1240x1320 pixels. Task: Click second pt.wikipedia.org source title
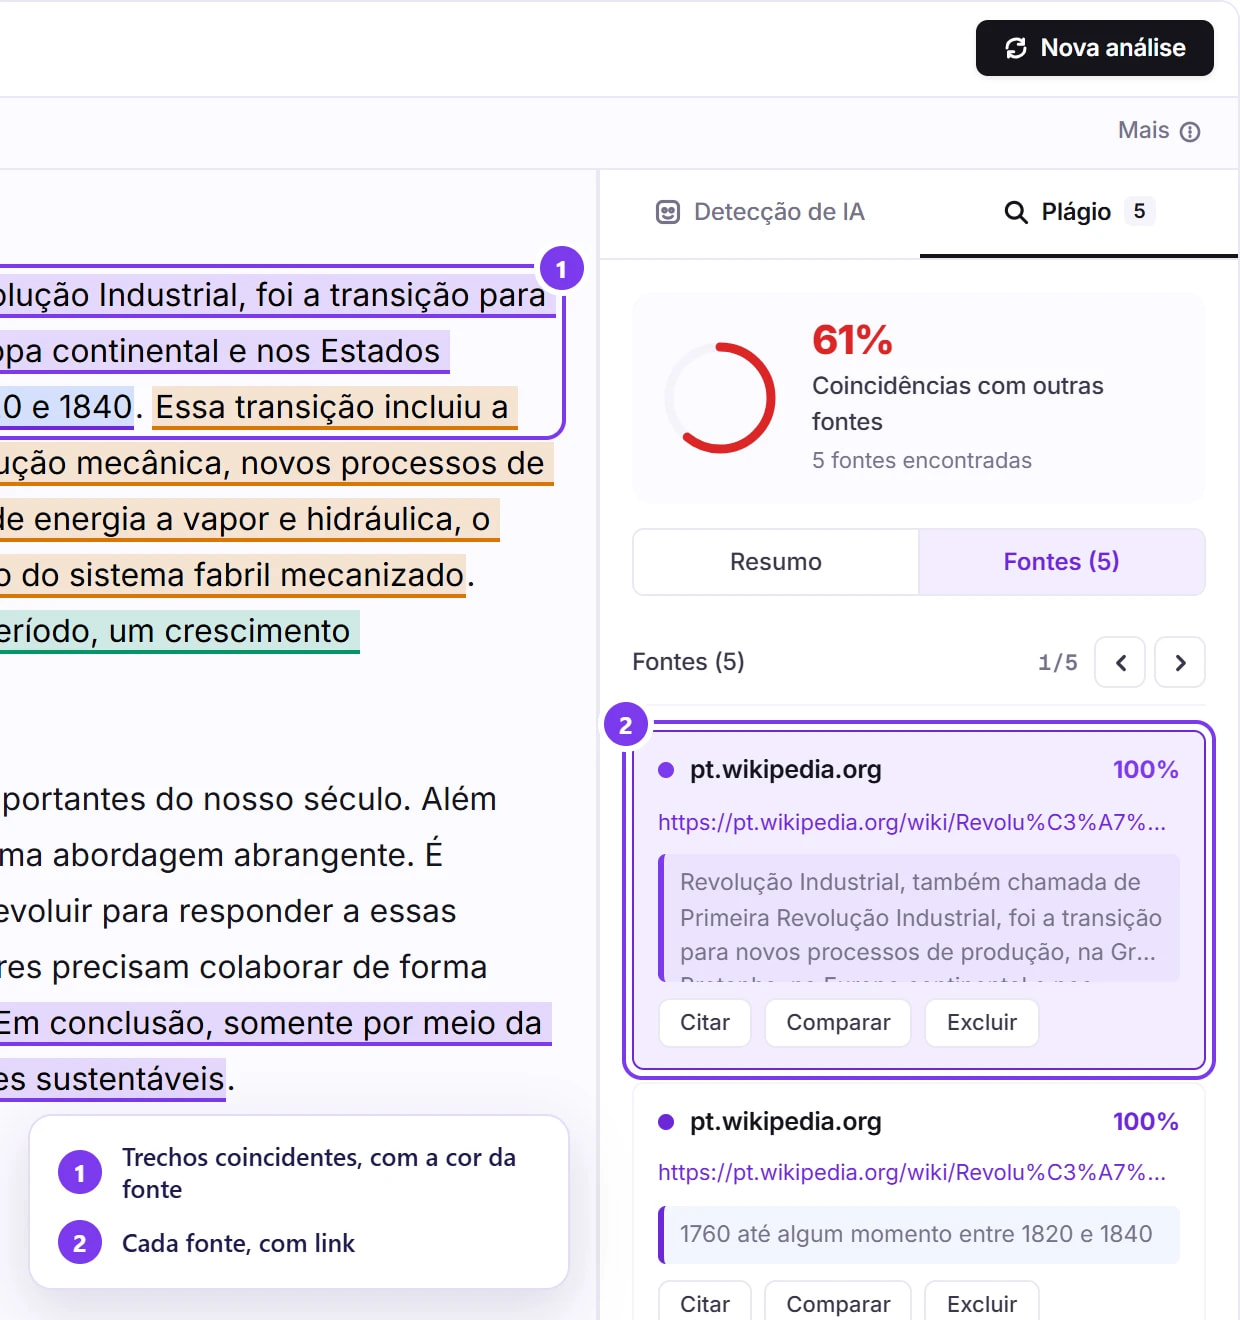(x=786, y=1122)
